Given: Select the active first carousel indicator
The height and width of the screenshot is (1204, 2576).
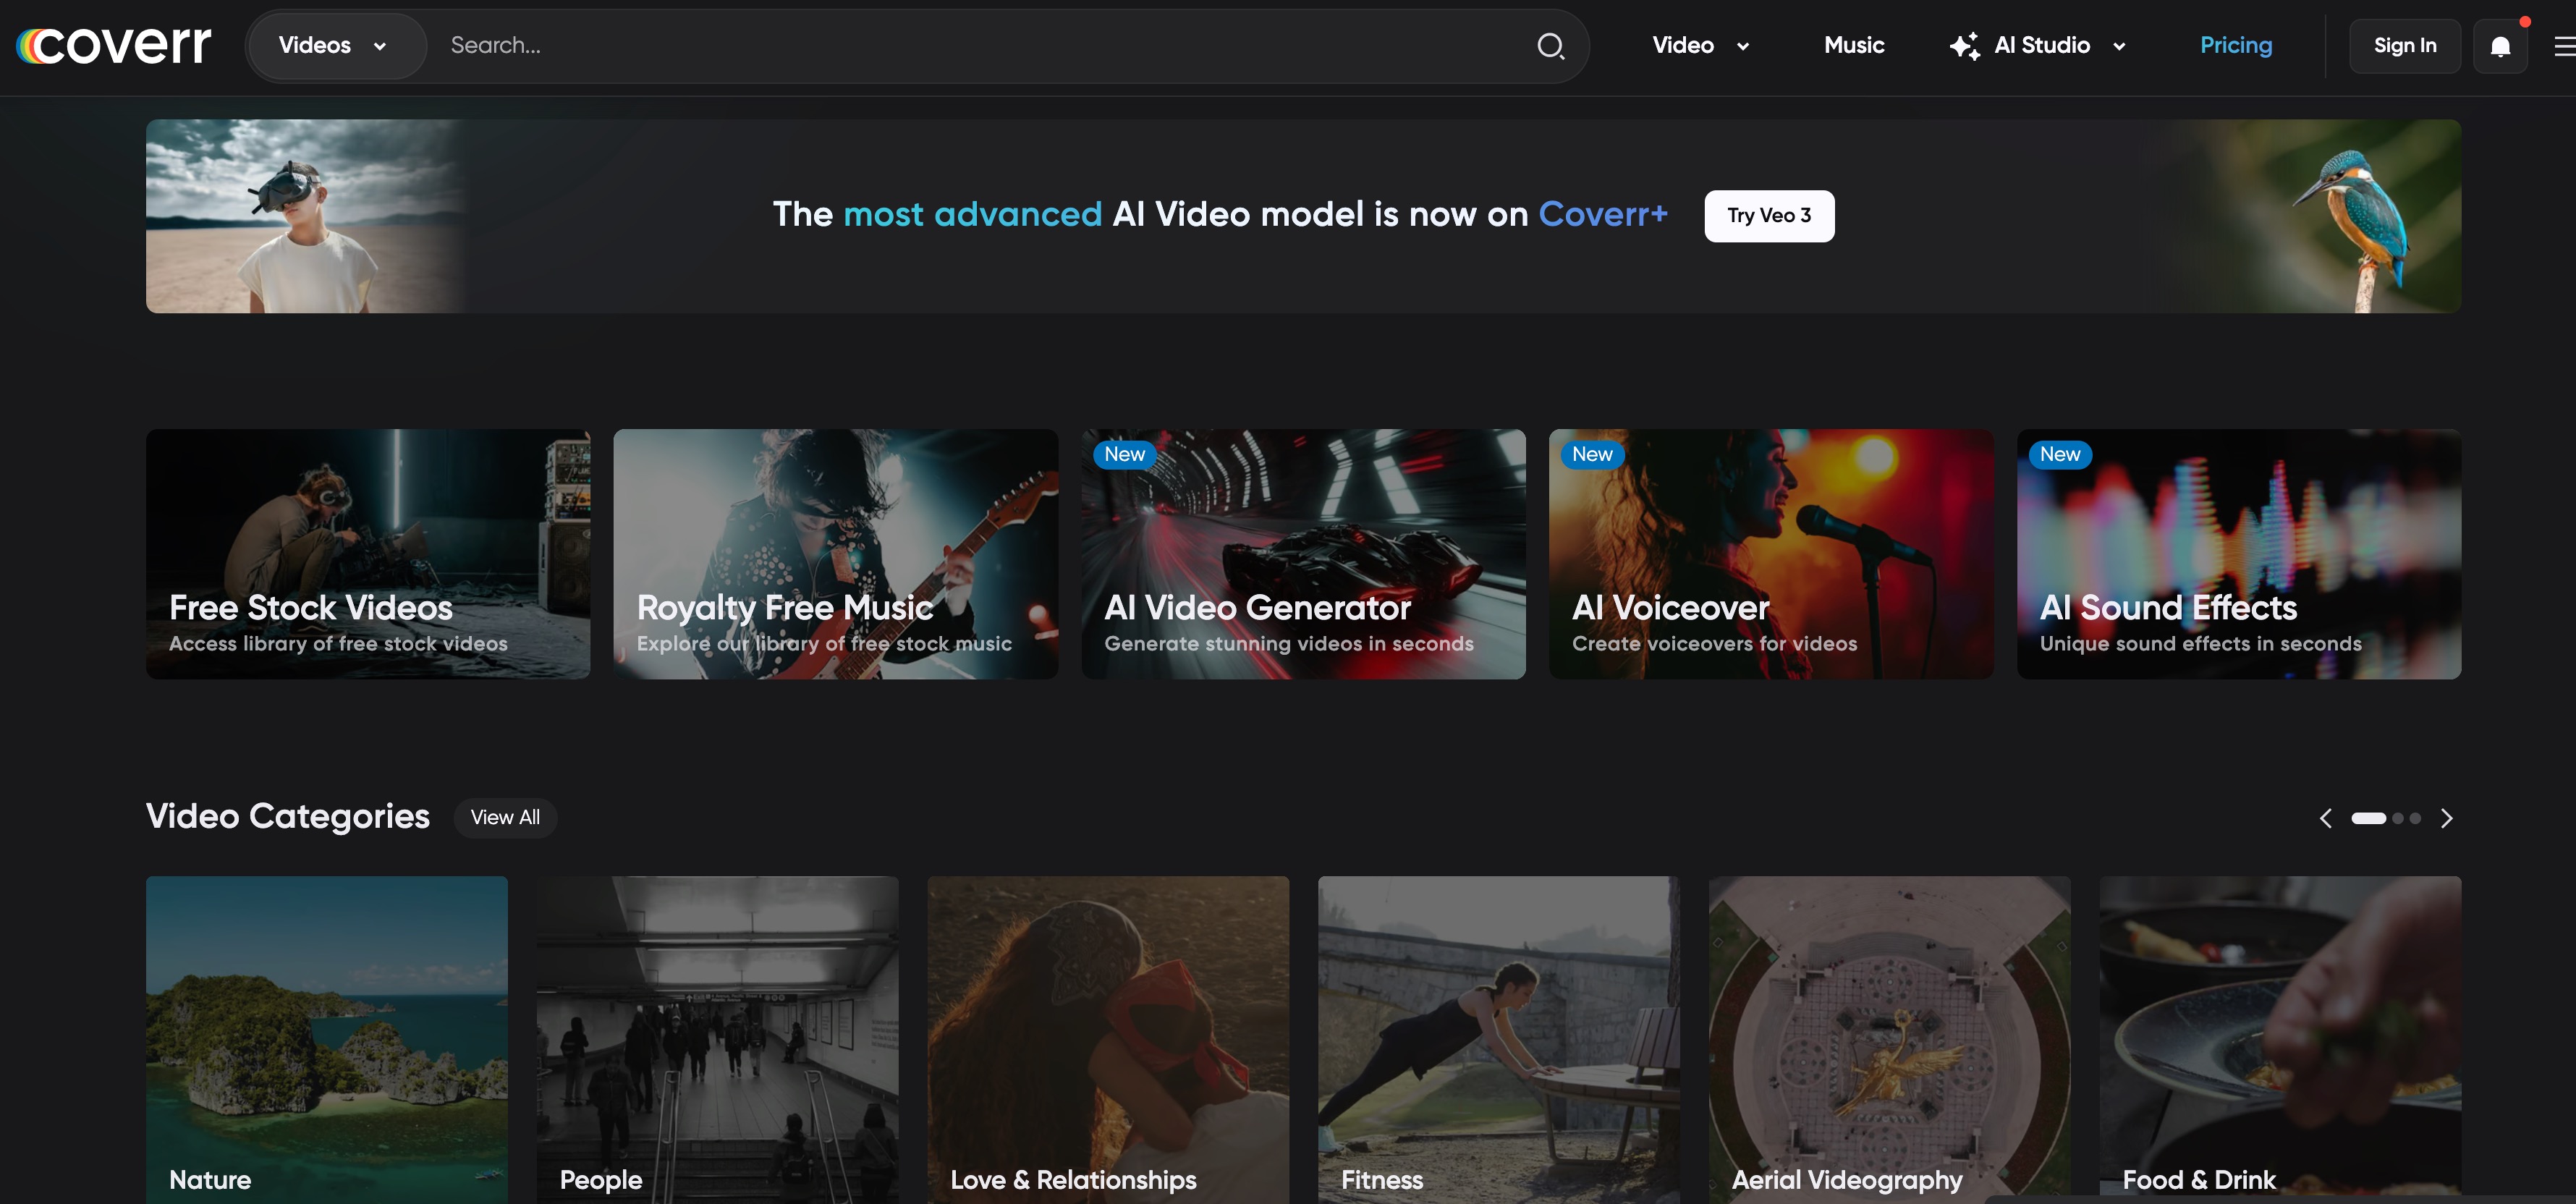Looking at the screenshot, I should [x=2368, y=818].
